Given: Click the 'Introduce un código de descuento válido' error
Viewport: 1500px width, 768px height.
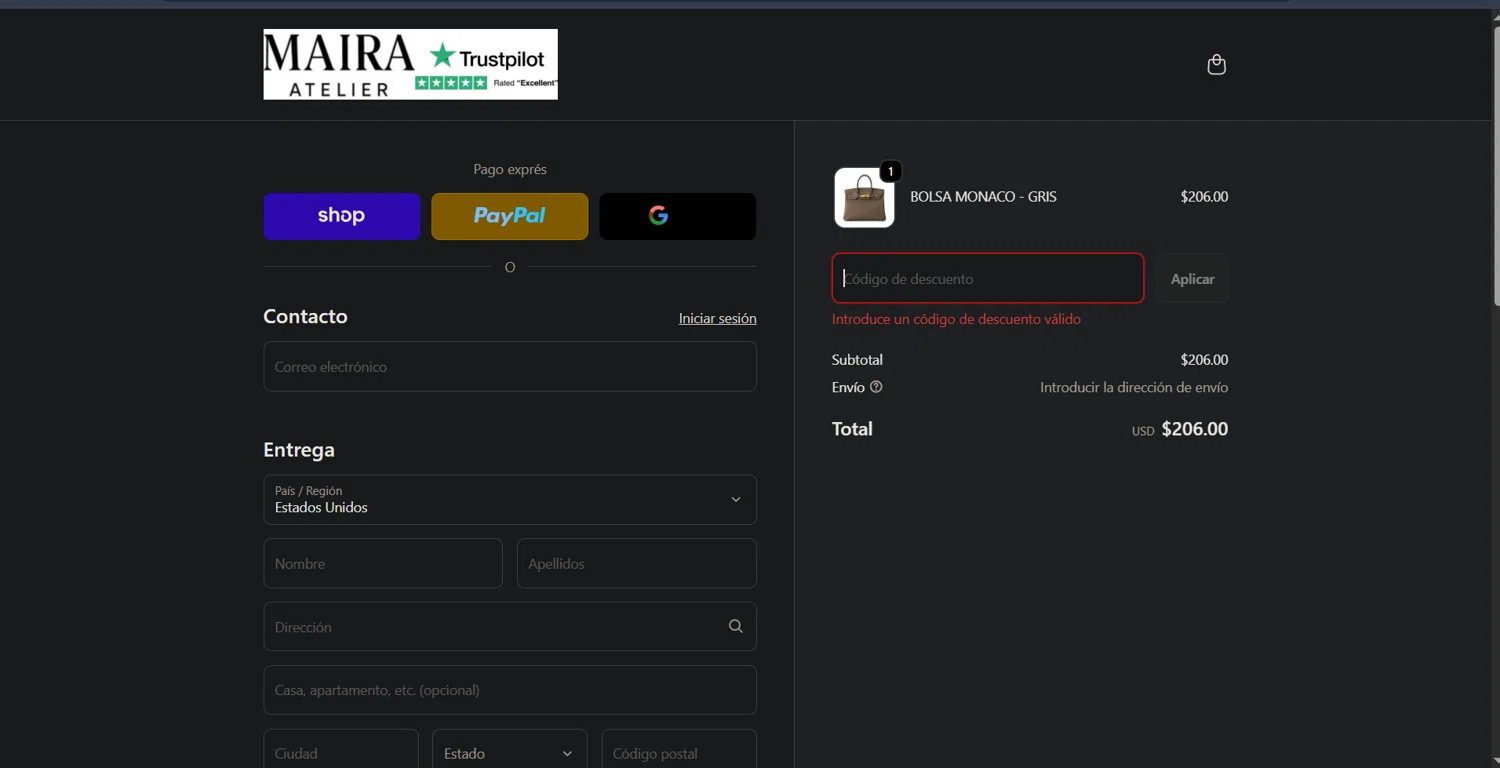Looking at the screenshot, I should (956, 319).
